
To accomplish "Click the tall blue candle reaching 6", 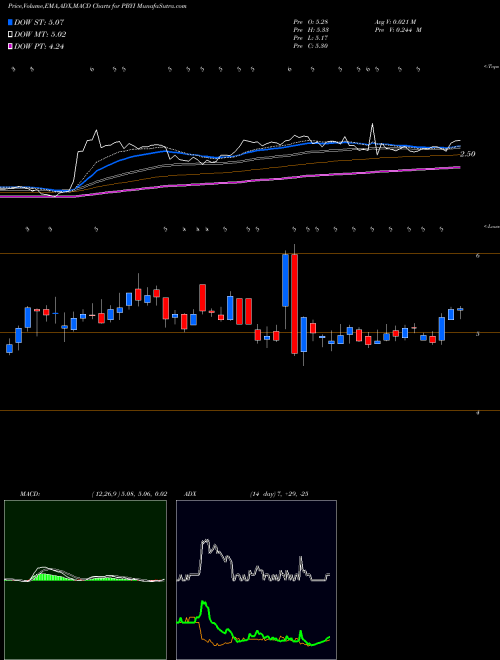I will point(285,280).
